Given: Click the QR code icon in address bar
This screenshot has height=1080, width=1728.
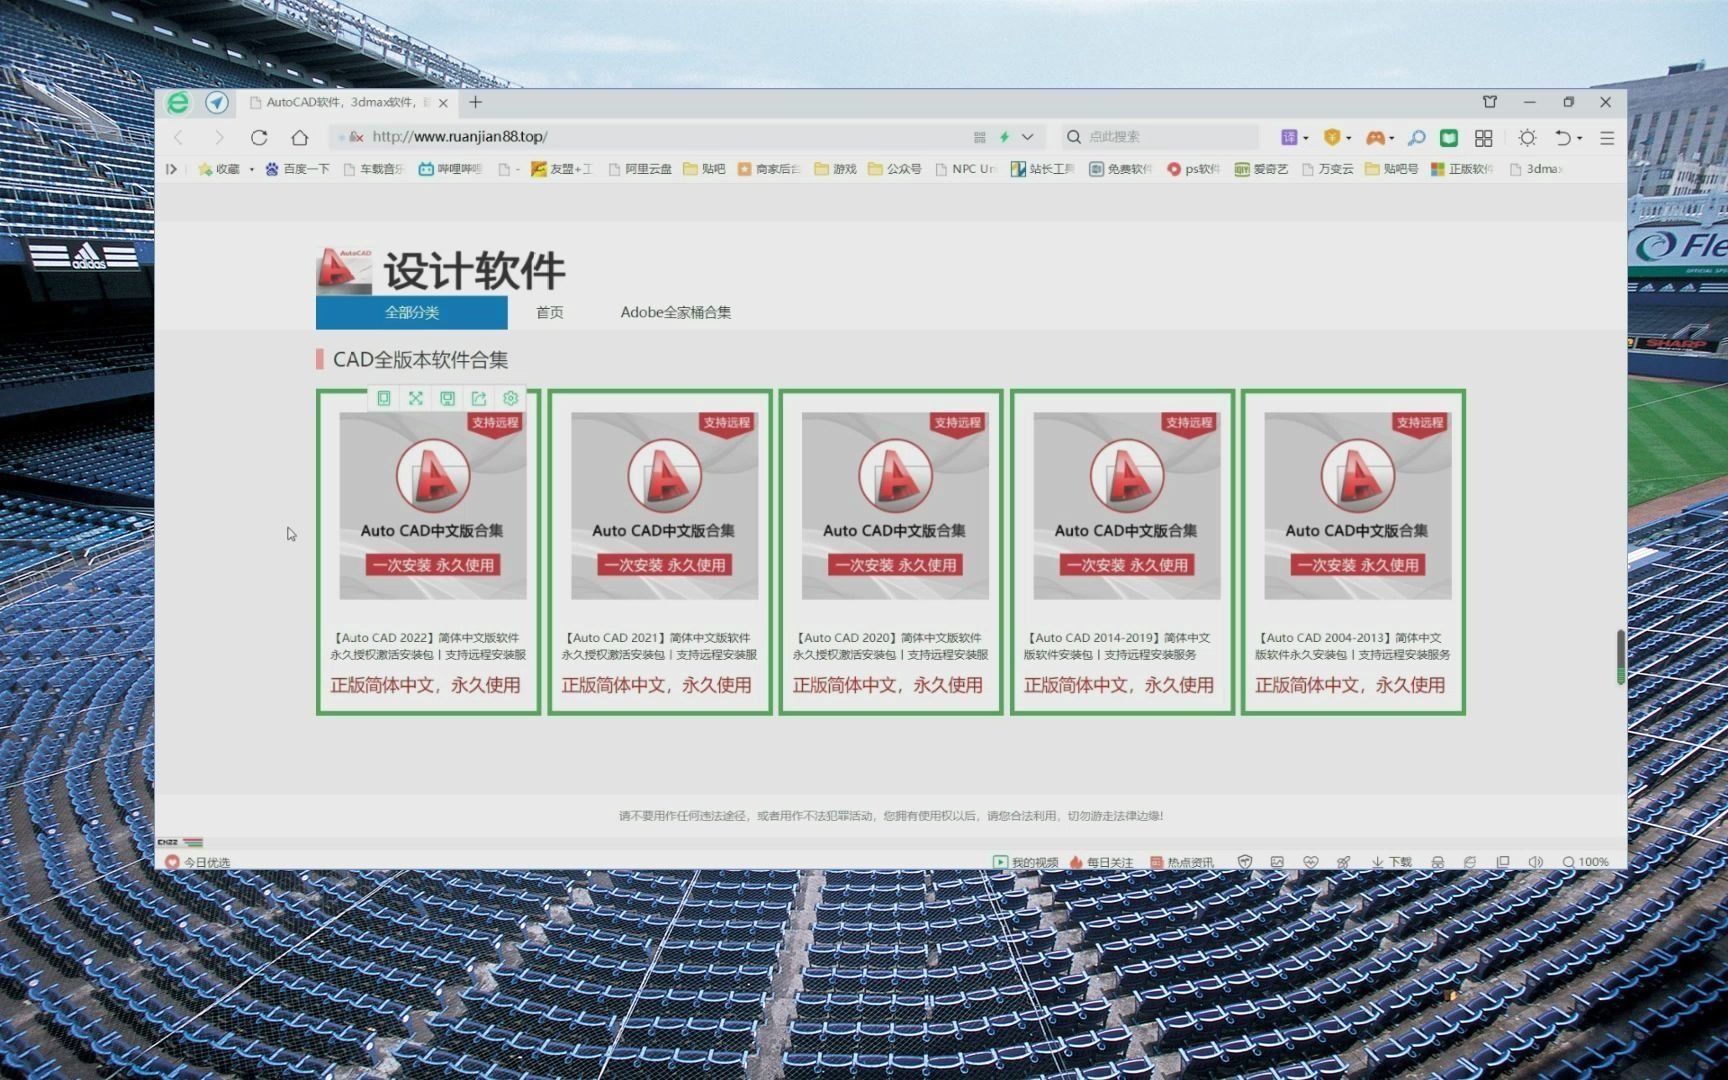Looking at the screenshot, I should click(x=979, y=137).
